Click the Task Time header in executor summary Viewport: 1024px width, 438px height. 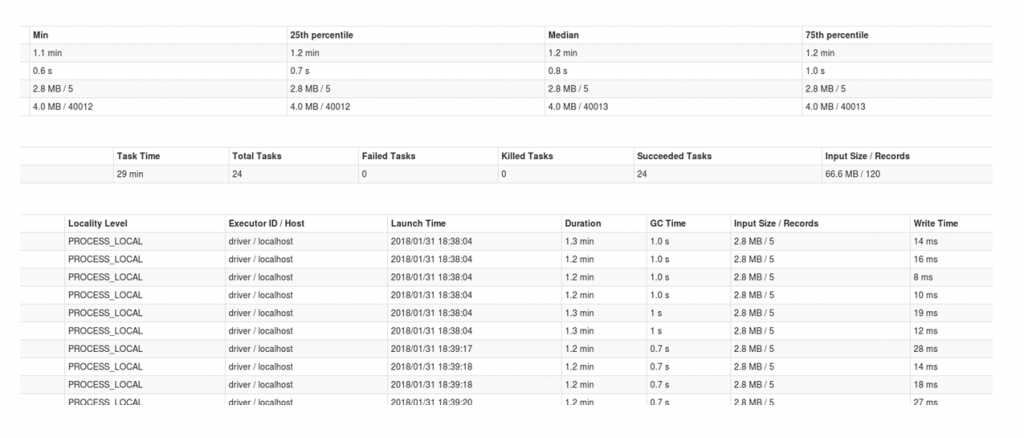pyautogui.click(x=138, y=156)
